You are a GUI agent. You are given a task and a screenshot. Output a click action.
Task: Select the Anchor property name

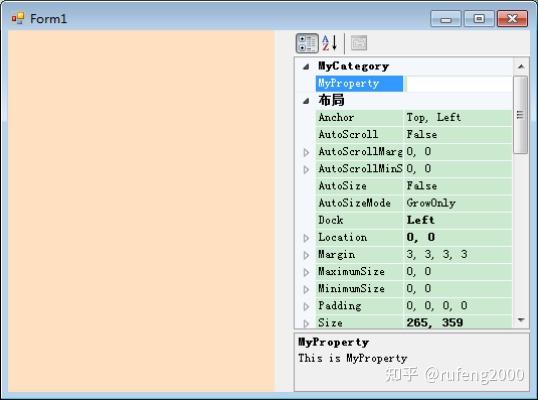coord(359,118)
